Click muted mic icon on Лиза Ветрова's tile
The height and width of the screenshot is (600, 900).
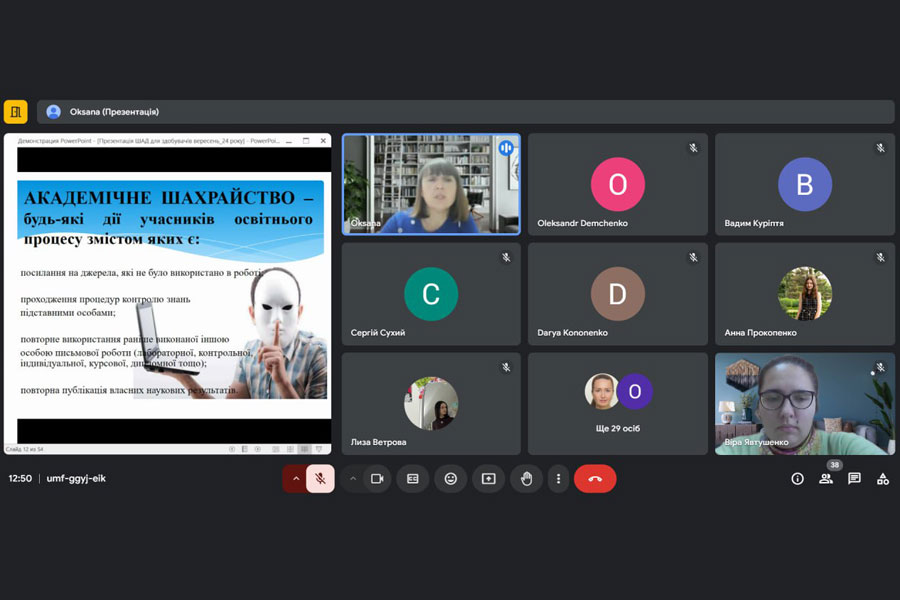(506, 367)
